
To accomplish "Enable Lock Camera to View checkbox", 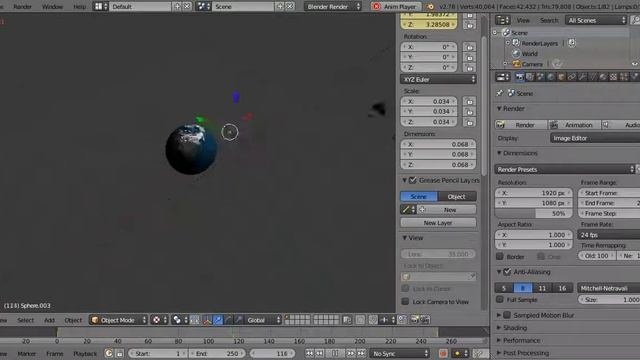I will [x=405, y=302].
